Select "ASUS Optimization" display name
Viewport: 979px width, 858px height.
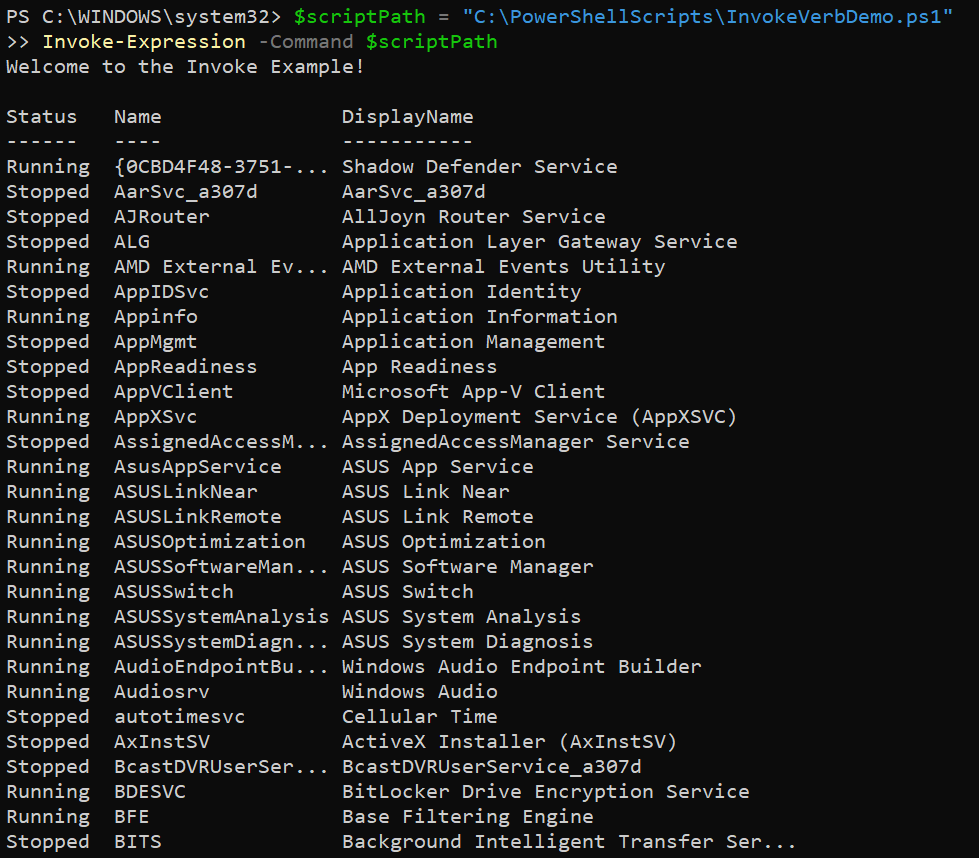[x=444, y=541]
